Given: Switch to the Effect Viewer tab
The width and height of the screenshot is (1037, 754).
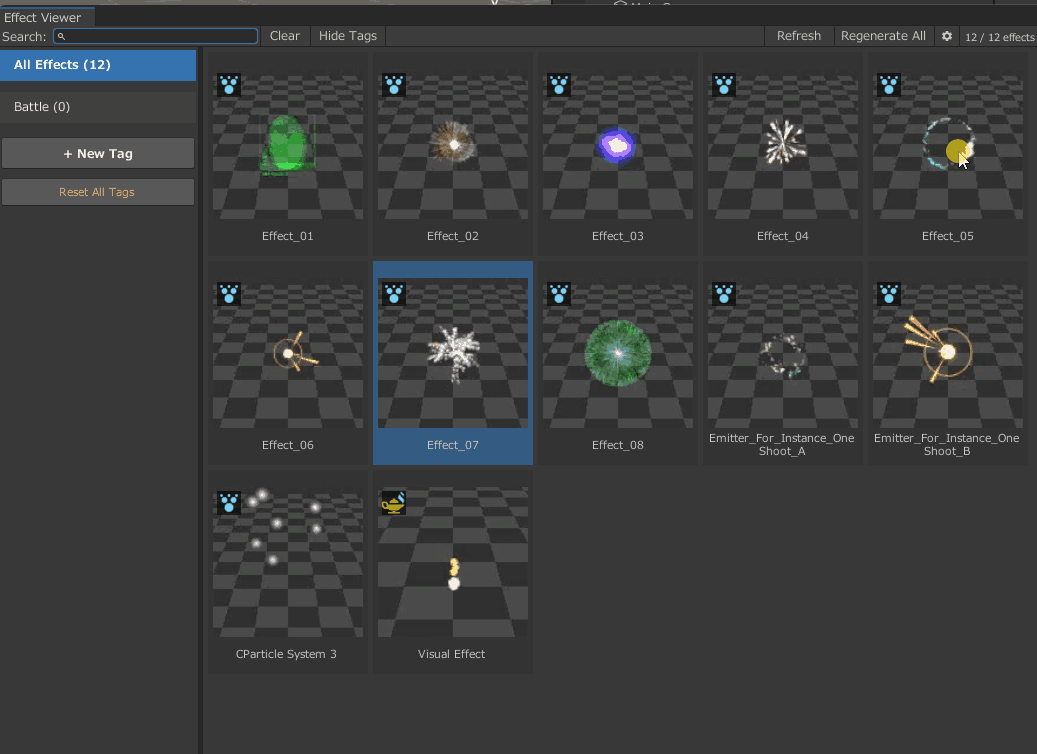Looking at the screenshot, I should click(x=43, y=17).
